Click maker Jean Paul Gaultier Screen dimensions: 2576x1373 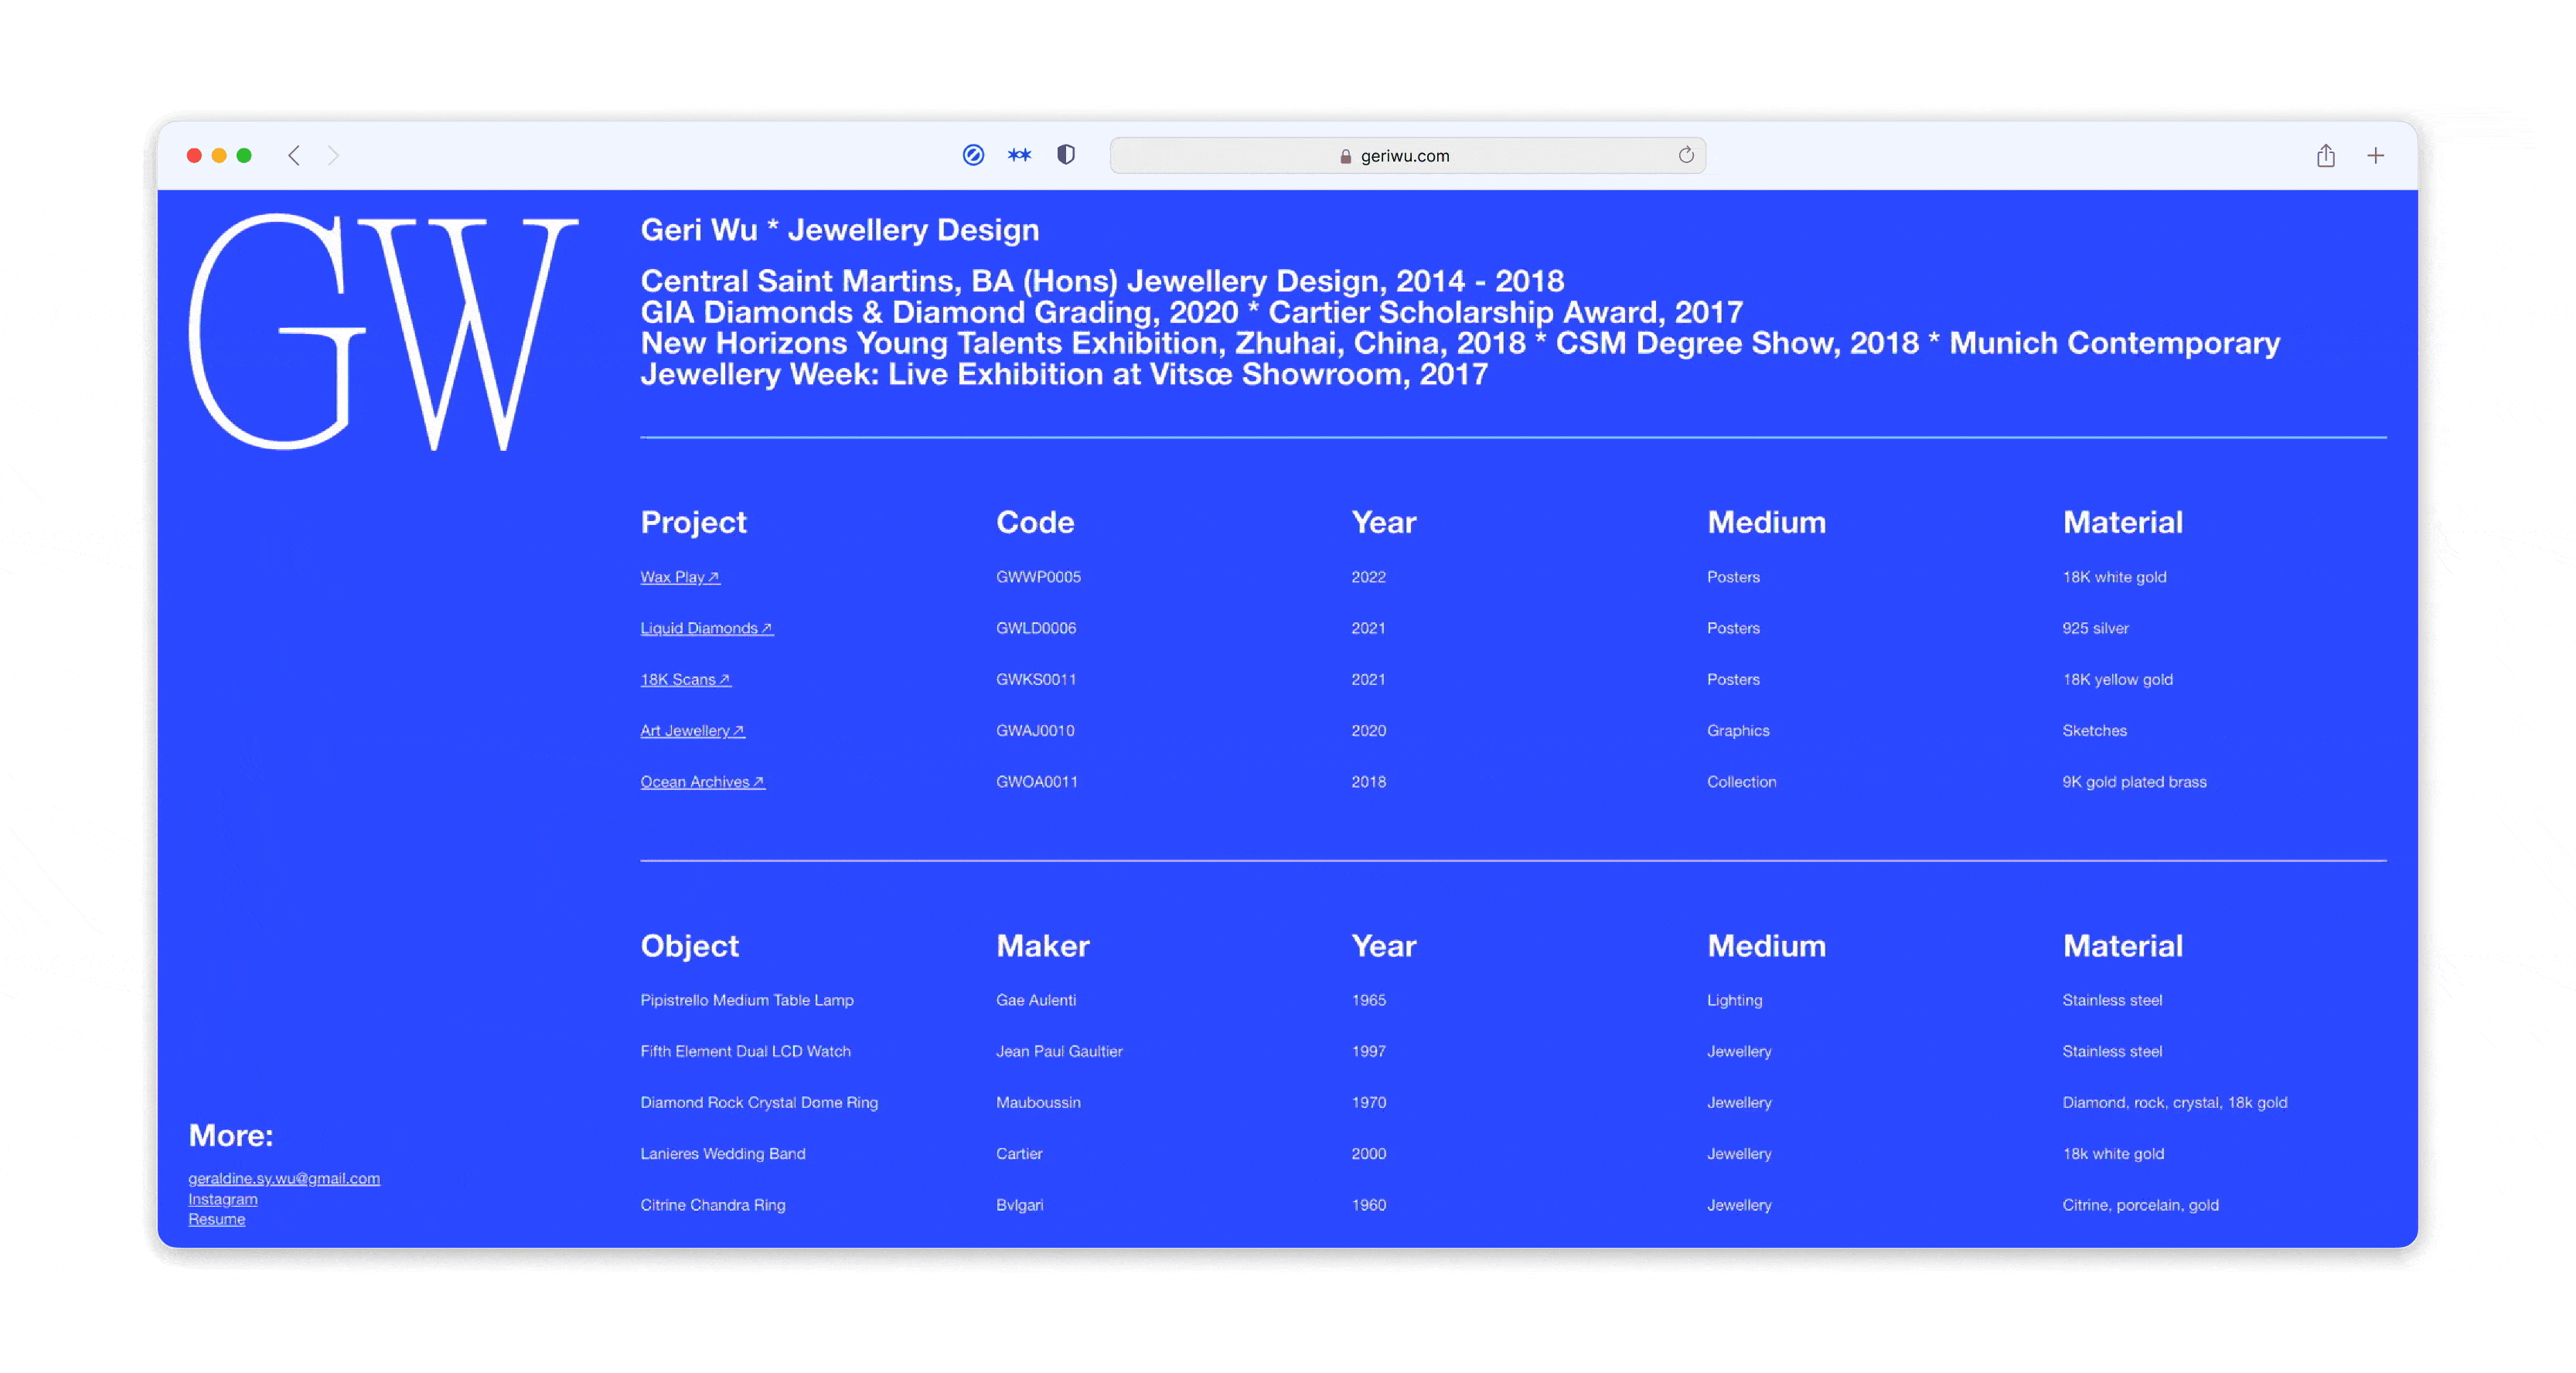[1059, 1051]
